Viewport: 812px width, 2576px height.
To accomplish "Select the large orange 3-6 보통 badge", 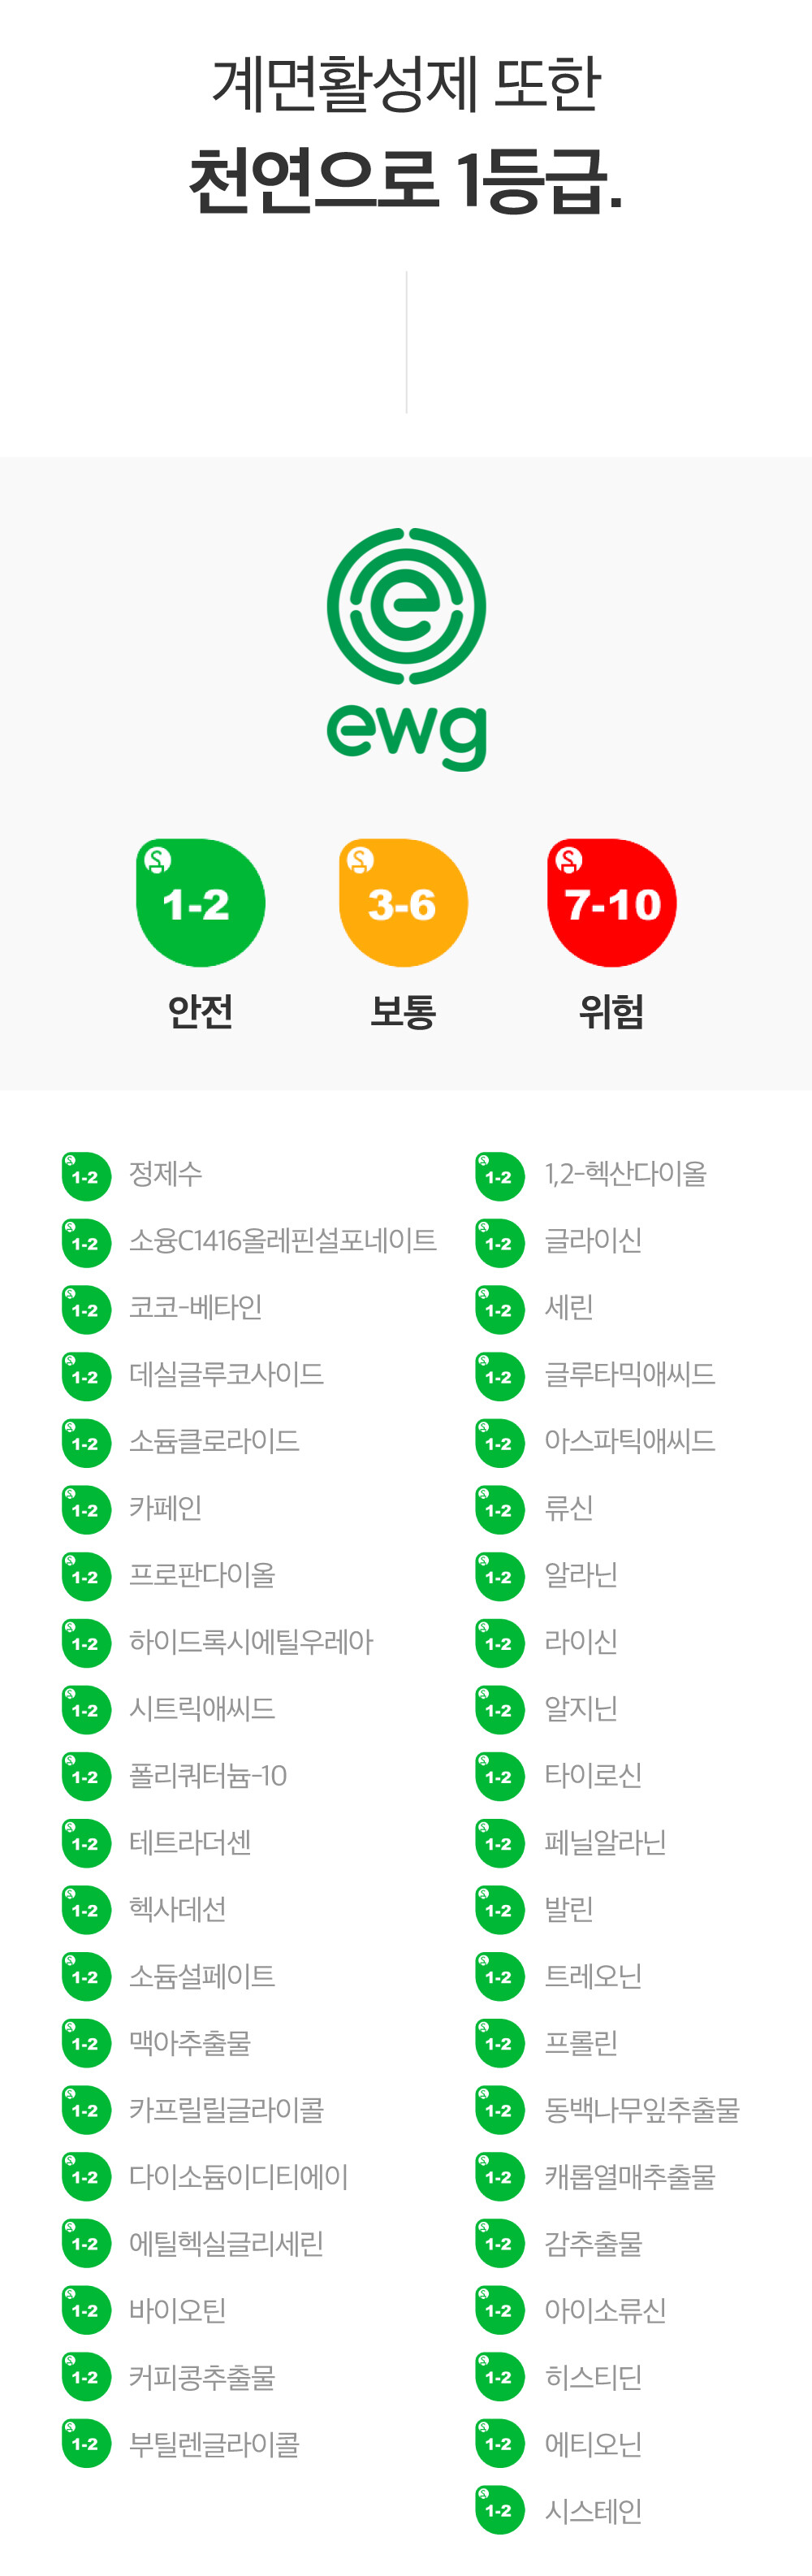I will (403, 902).
